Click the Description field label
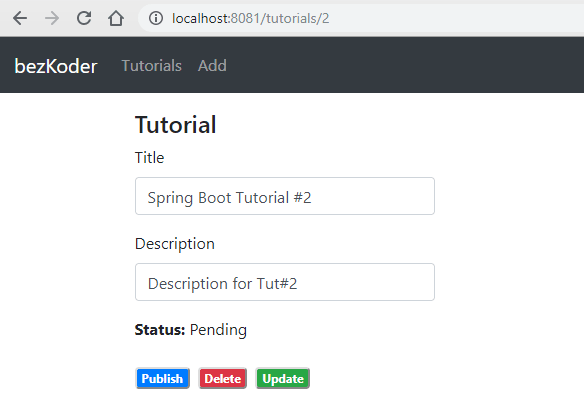Viewport: 584px width, 420px height. (x=175, y=244)
